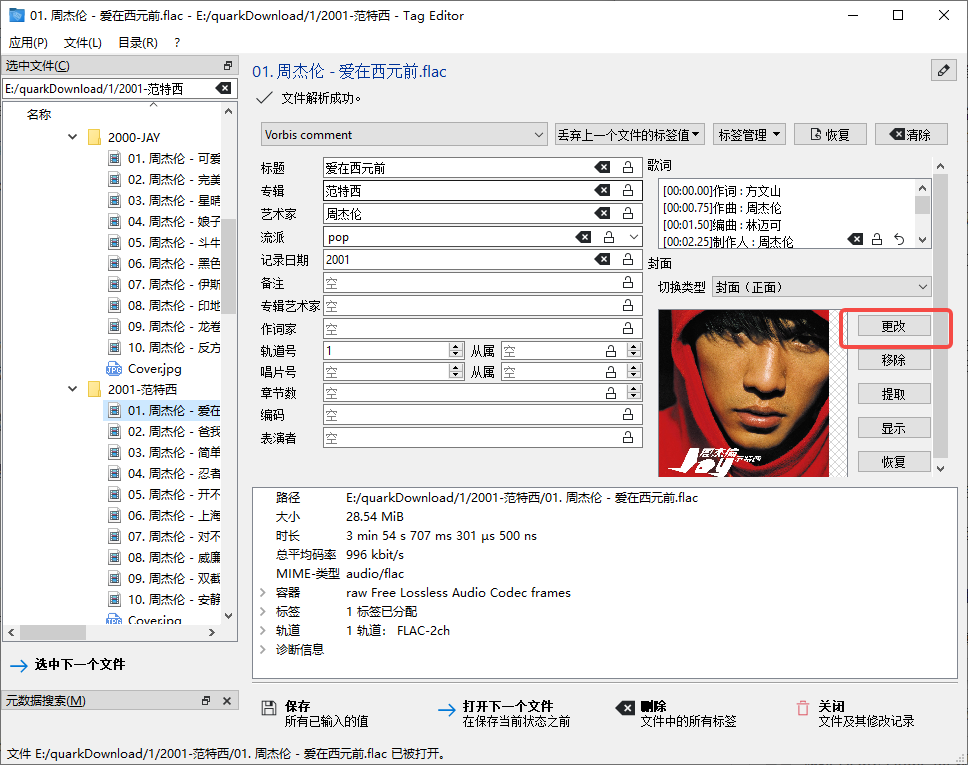Click the floppy disk save icon
The image size is (968, 765).
pyautogui.click(x=269, y=708)
